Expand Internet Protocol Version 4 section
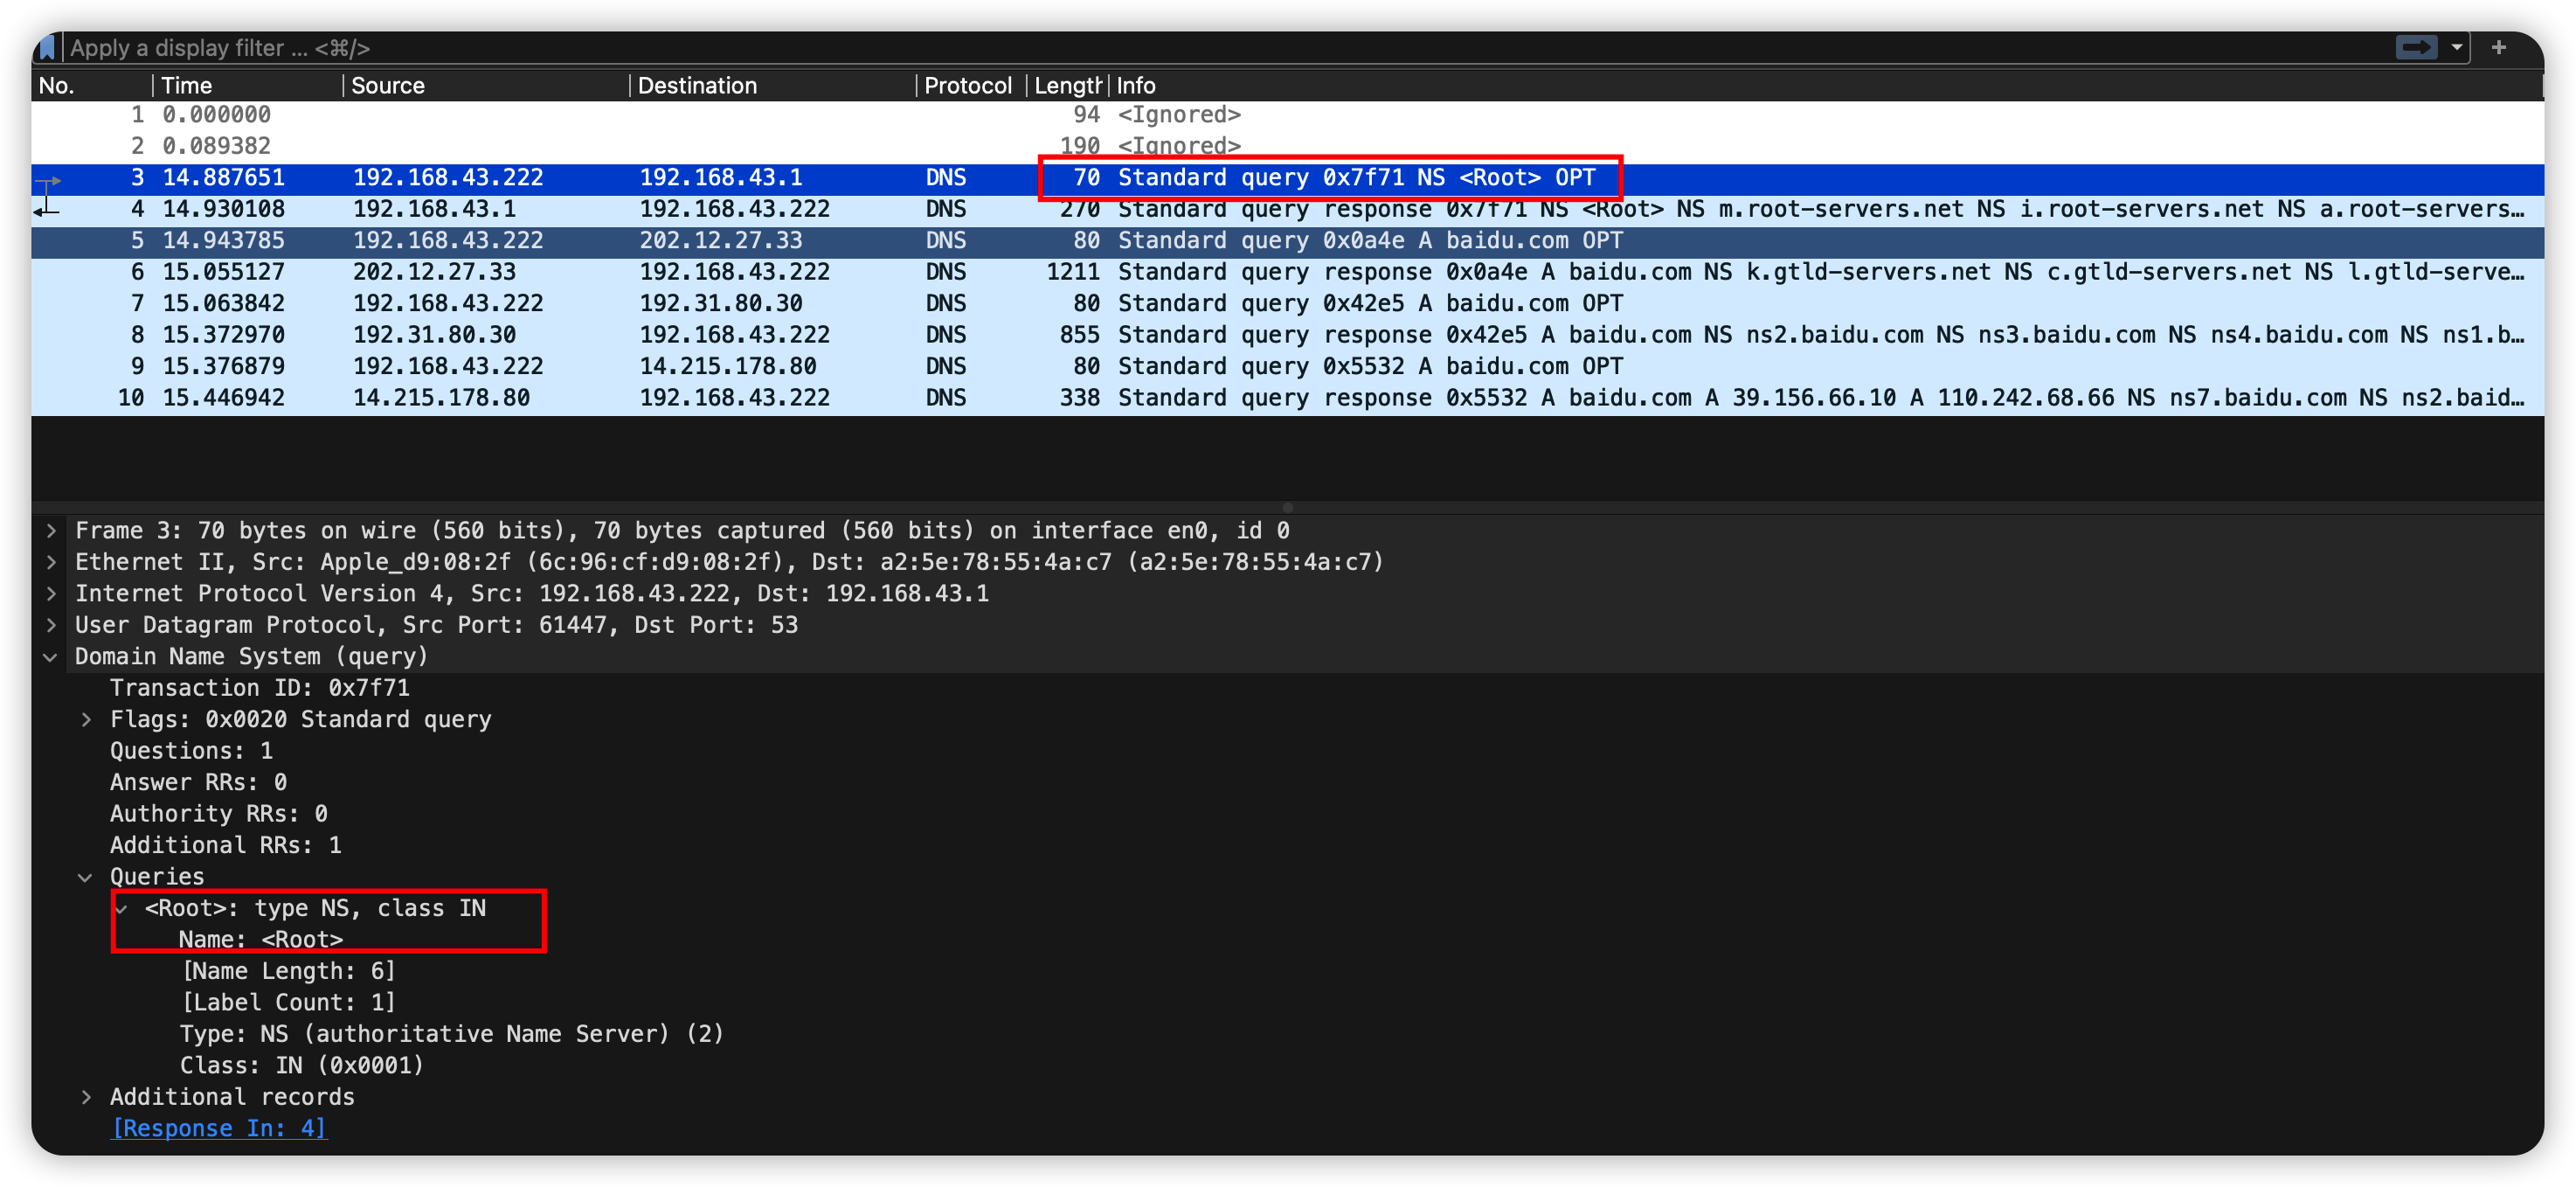Viewport: 2576px width, 1187px height. (51, 594)
